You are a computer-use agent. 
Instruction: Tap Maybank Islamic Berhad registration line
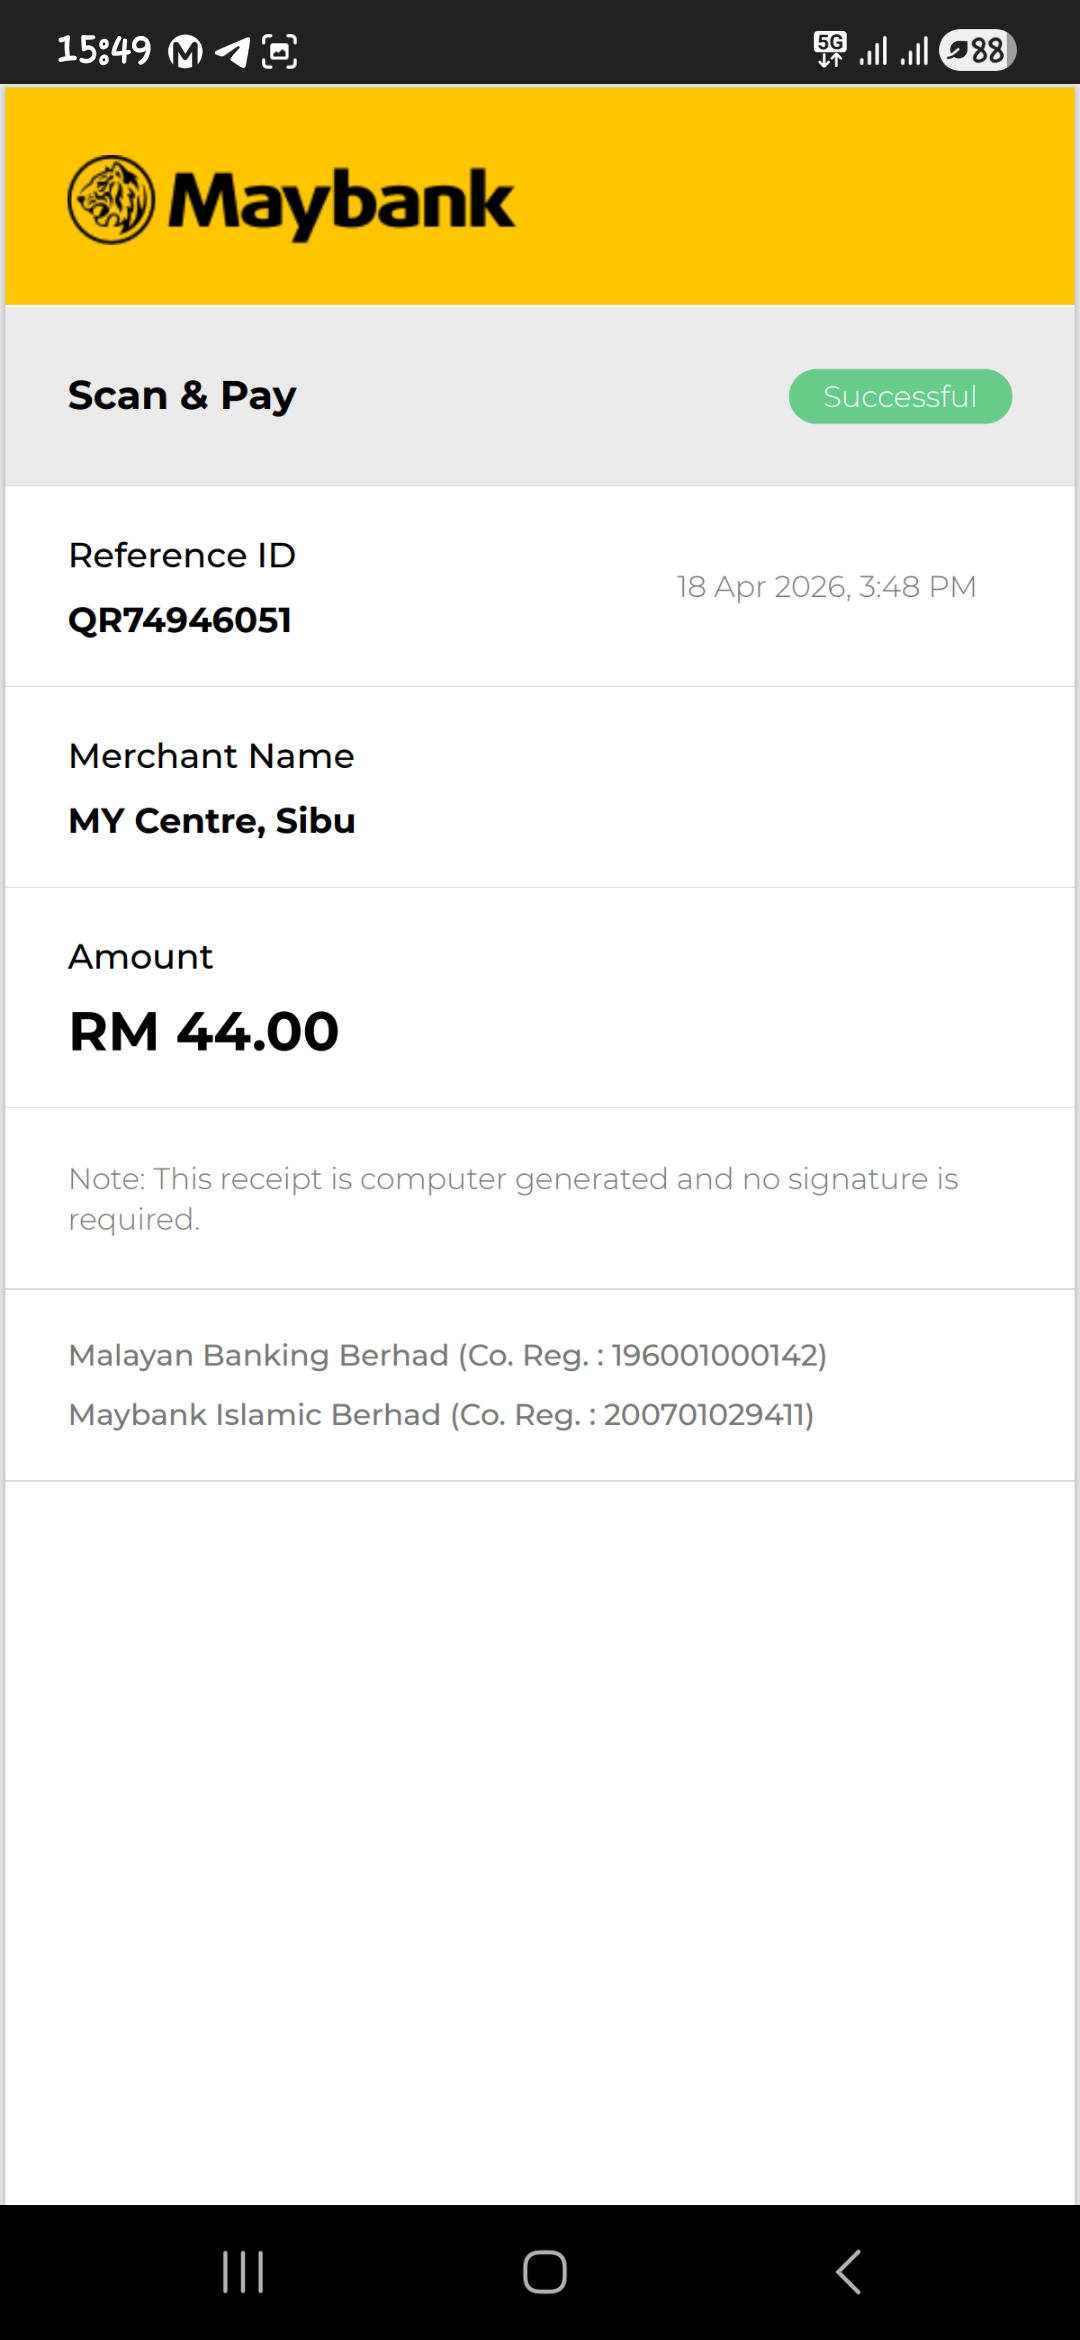pos(441,1415)
